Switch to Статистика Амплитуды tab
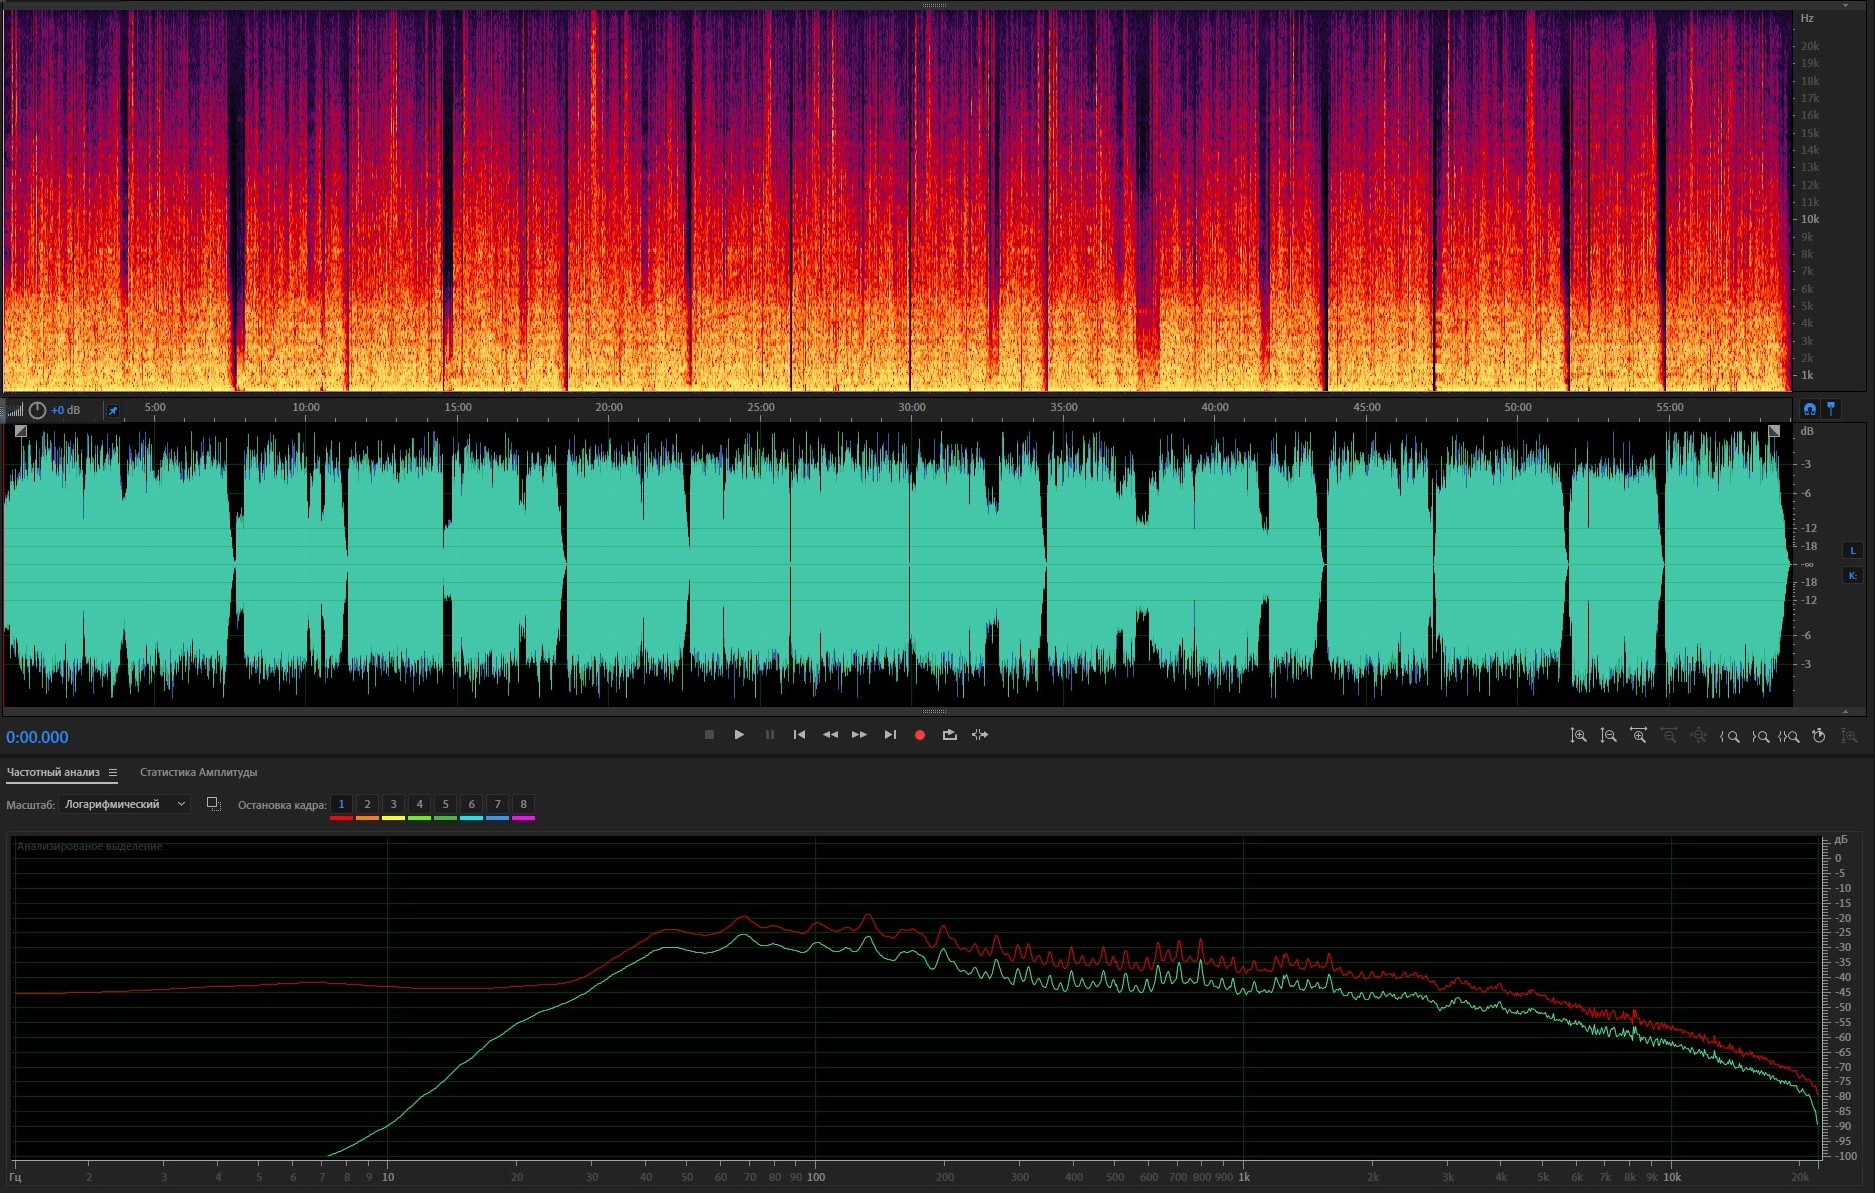Image resolution: width=1875 pixels, height=1193 pixels. 198,772
